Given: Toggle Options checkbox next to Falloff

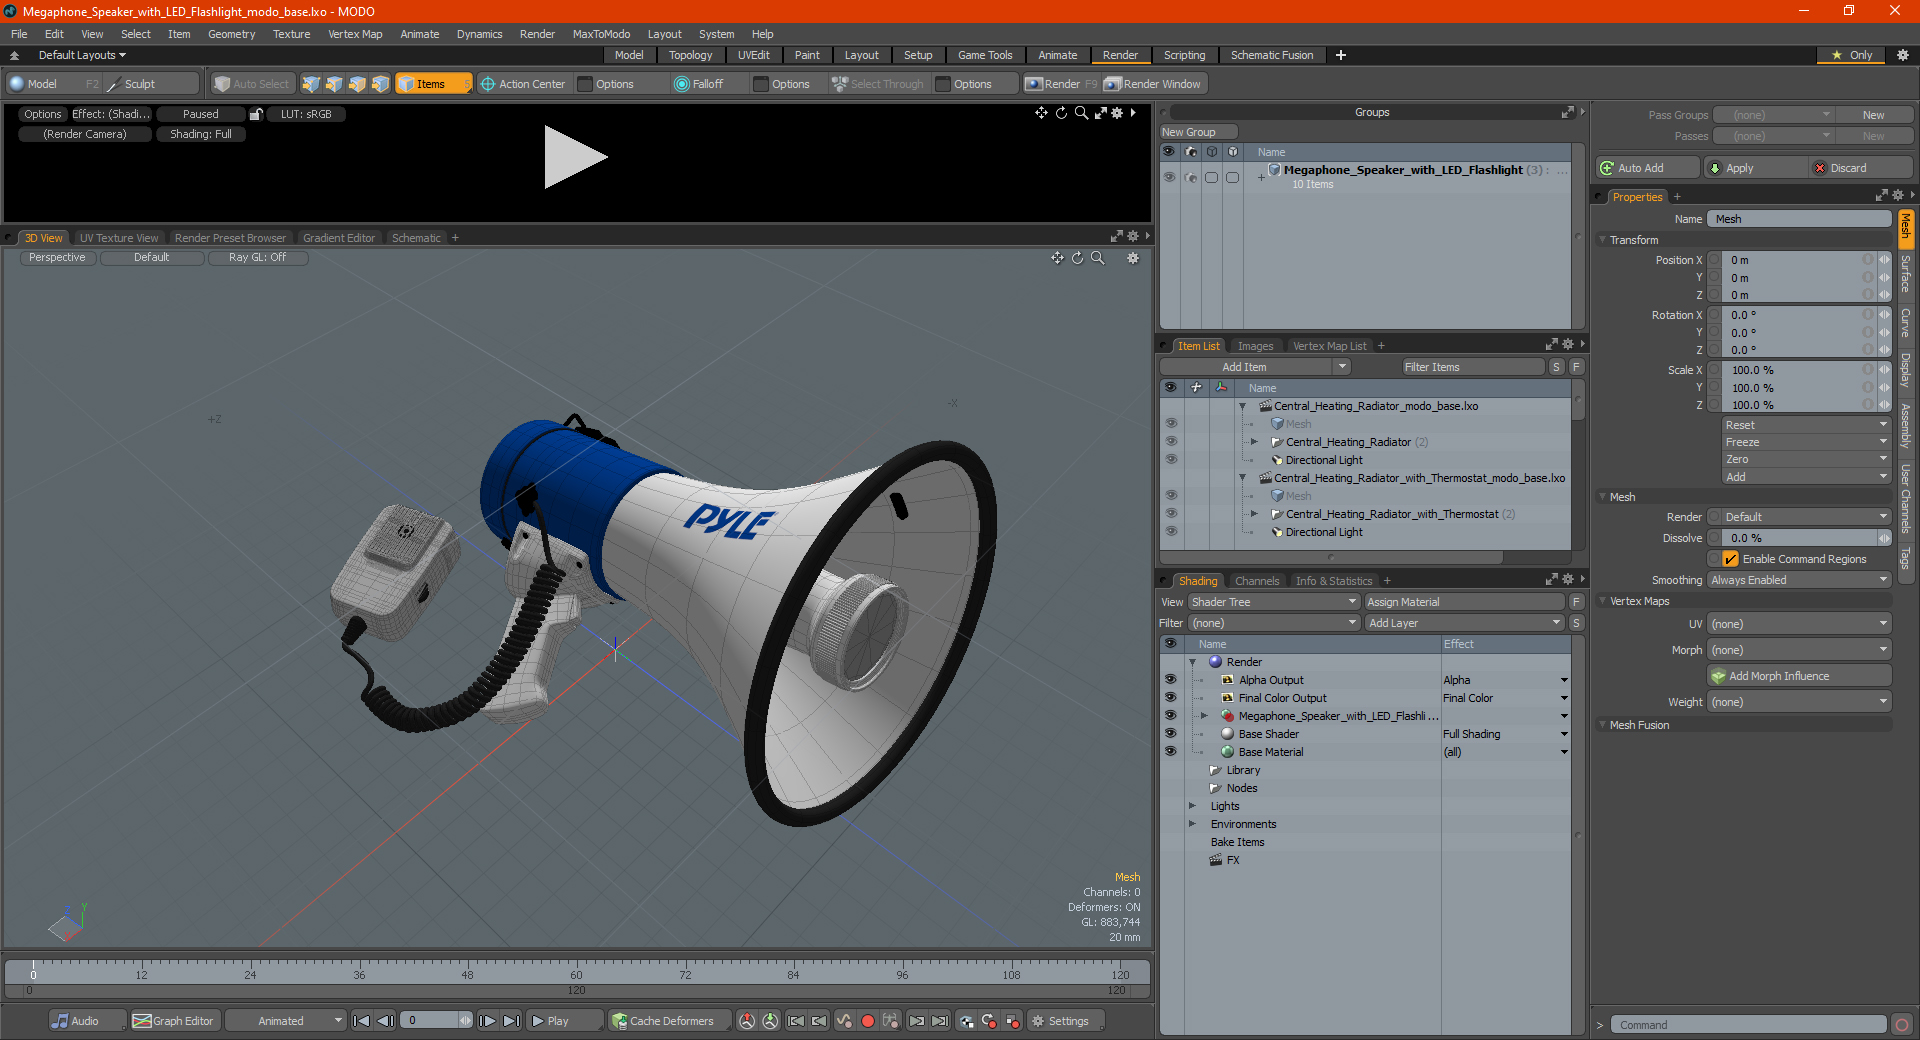Looking at the screenshot, I should point(761,84).
